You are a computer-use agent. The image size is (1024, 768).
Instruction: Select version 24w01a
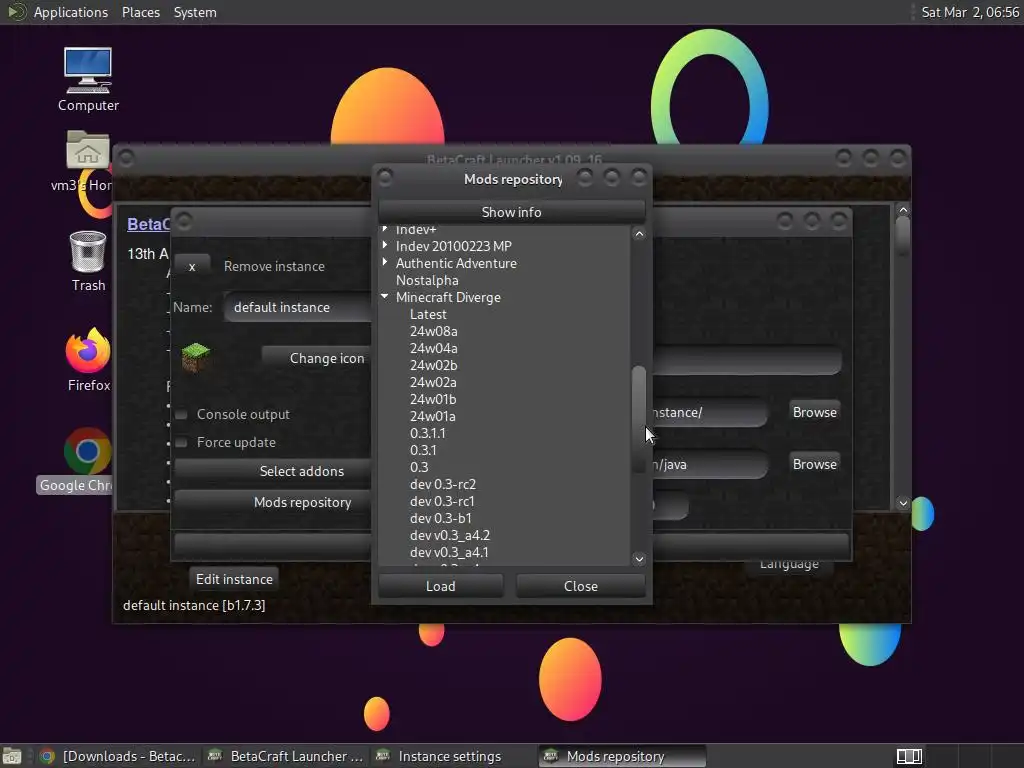coord(433,416)
